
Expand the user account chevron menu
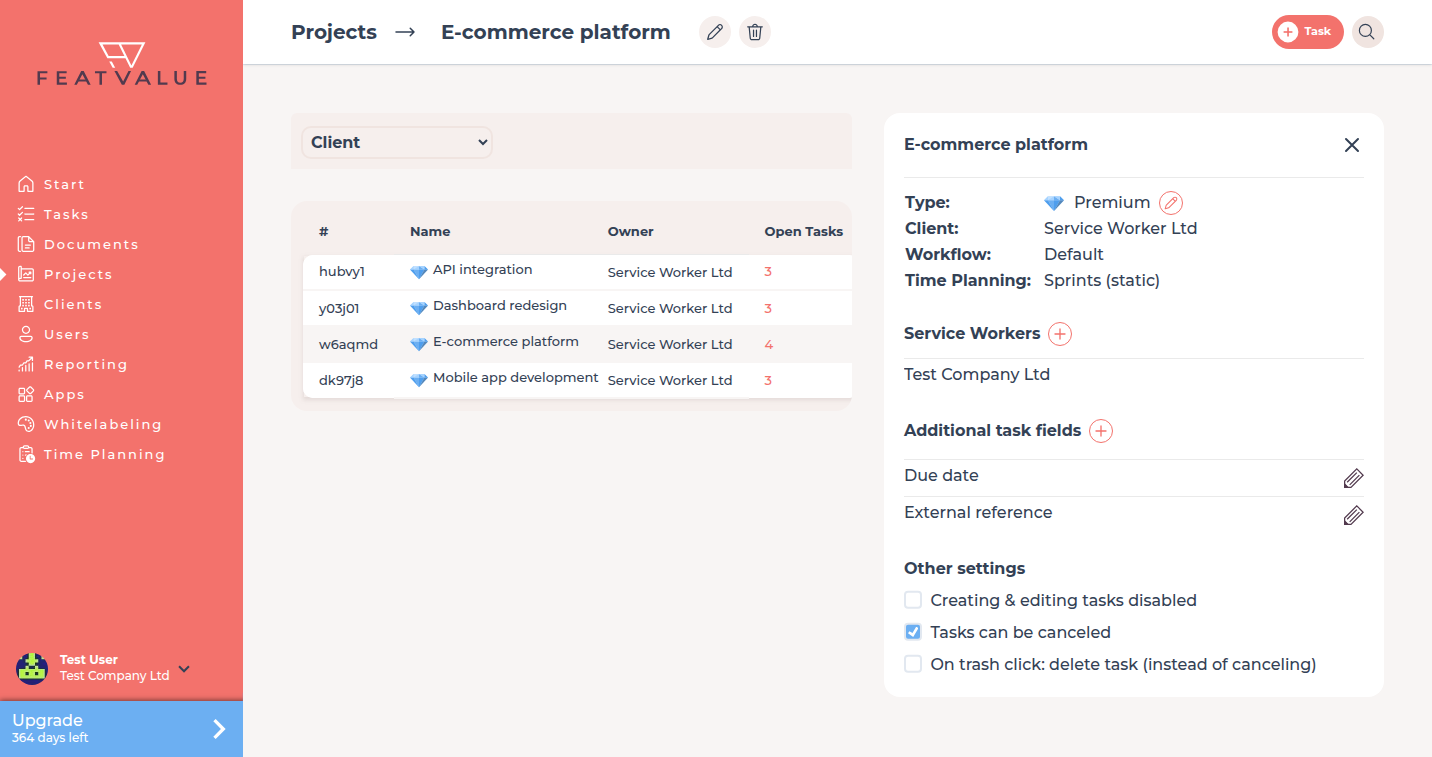[184, 669]
